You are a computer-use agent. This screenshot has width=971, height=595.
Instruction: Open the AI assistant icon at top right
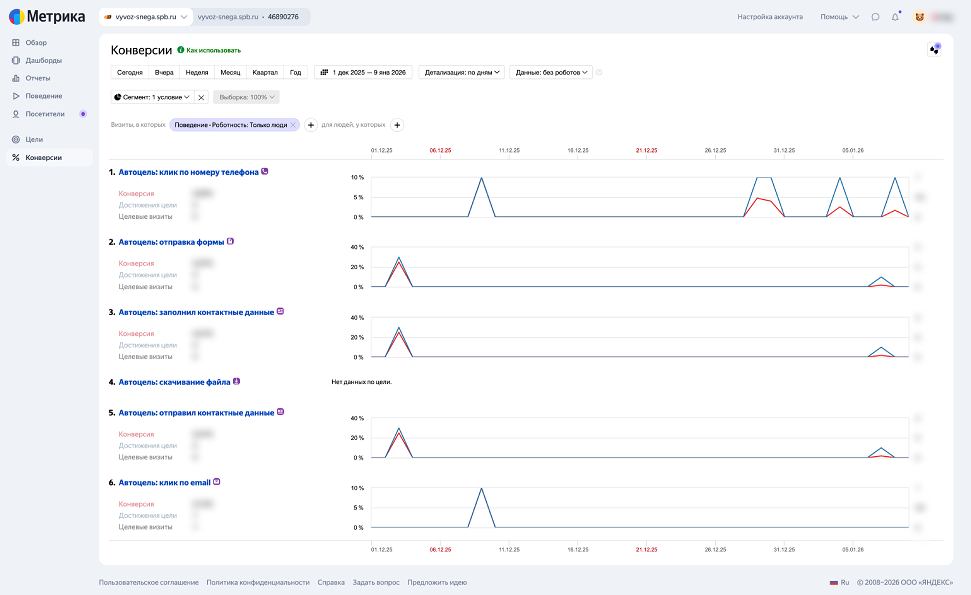934,49
